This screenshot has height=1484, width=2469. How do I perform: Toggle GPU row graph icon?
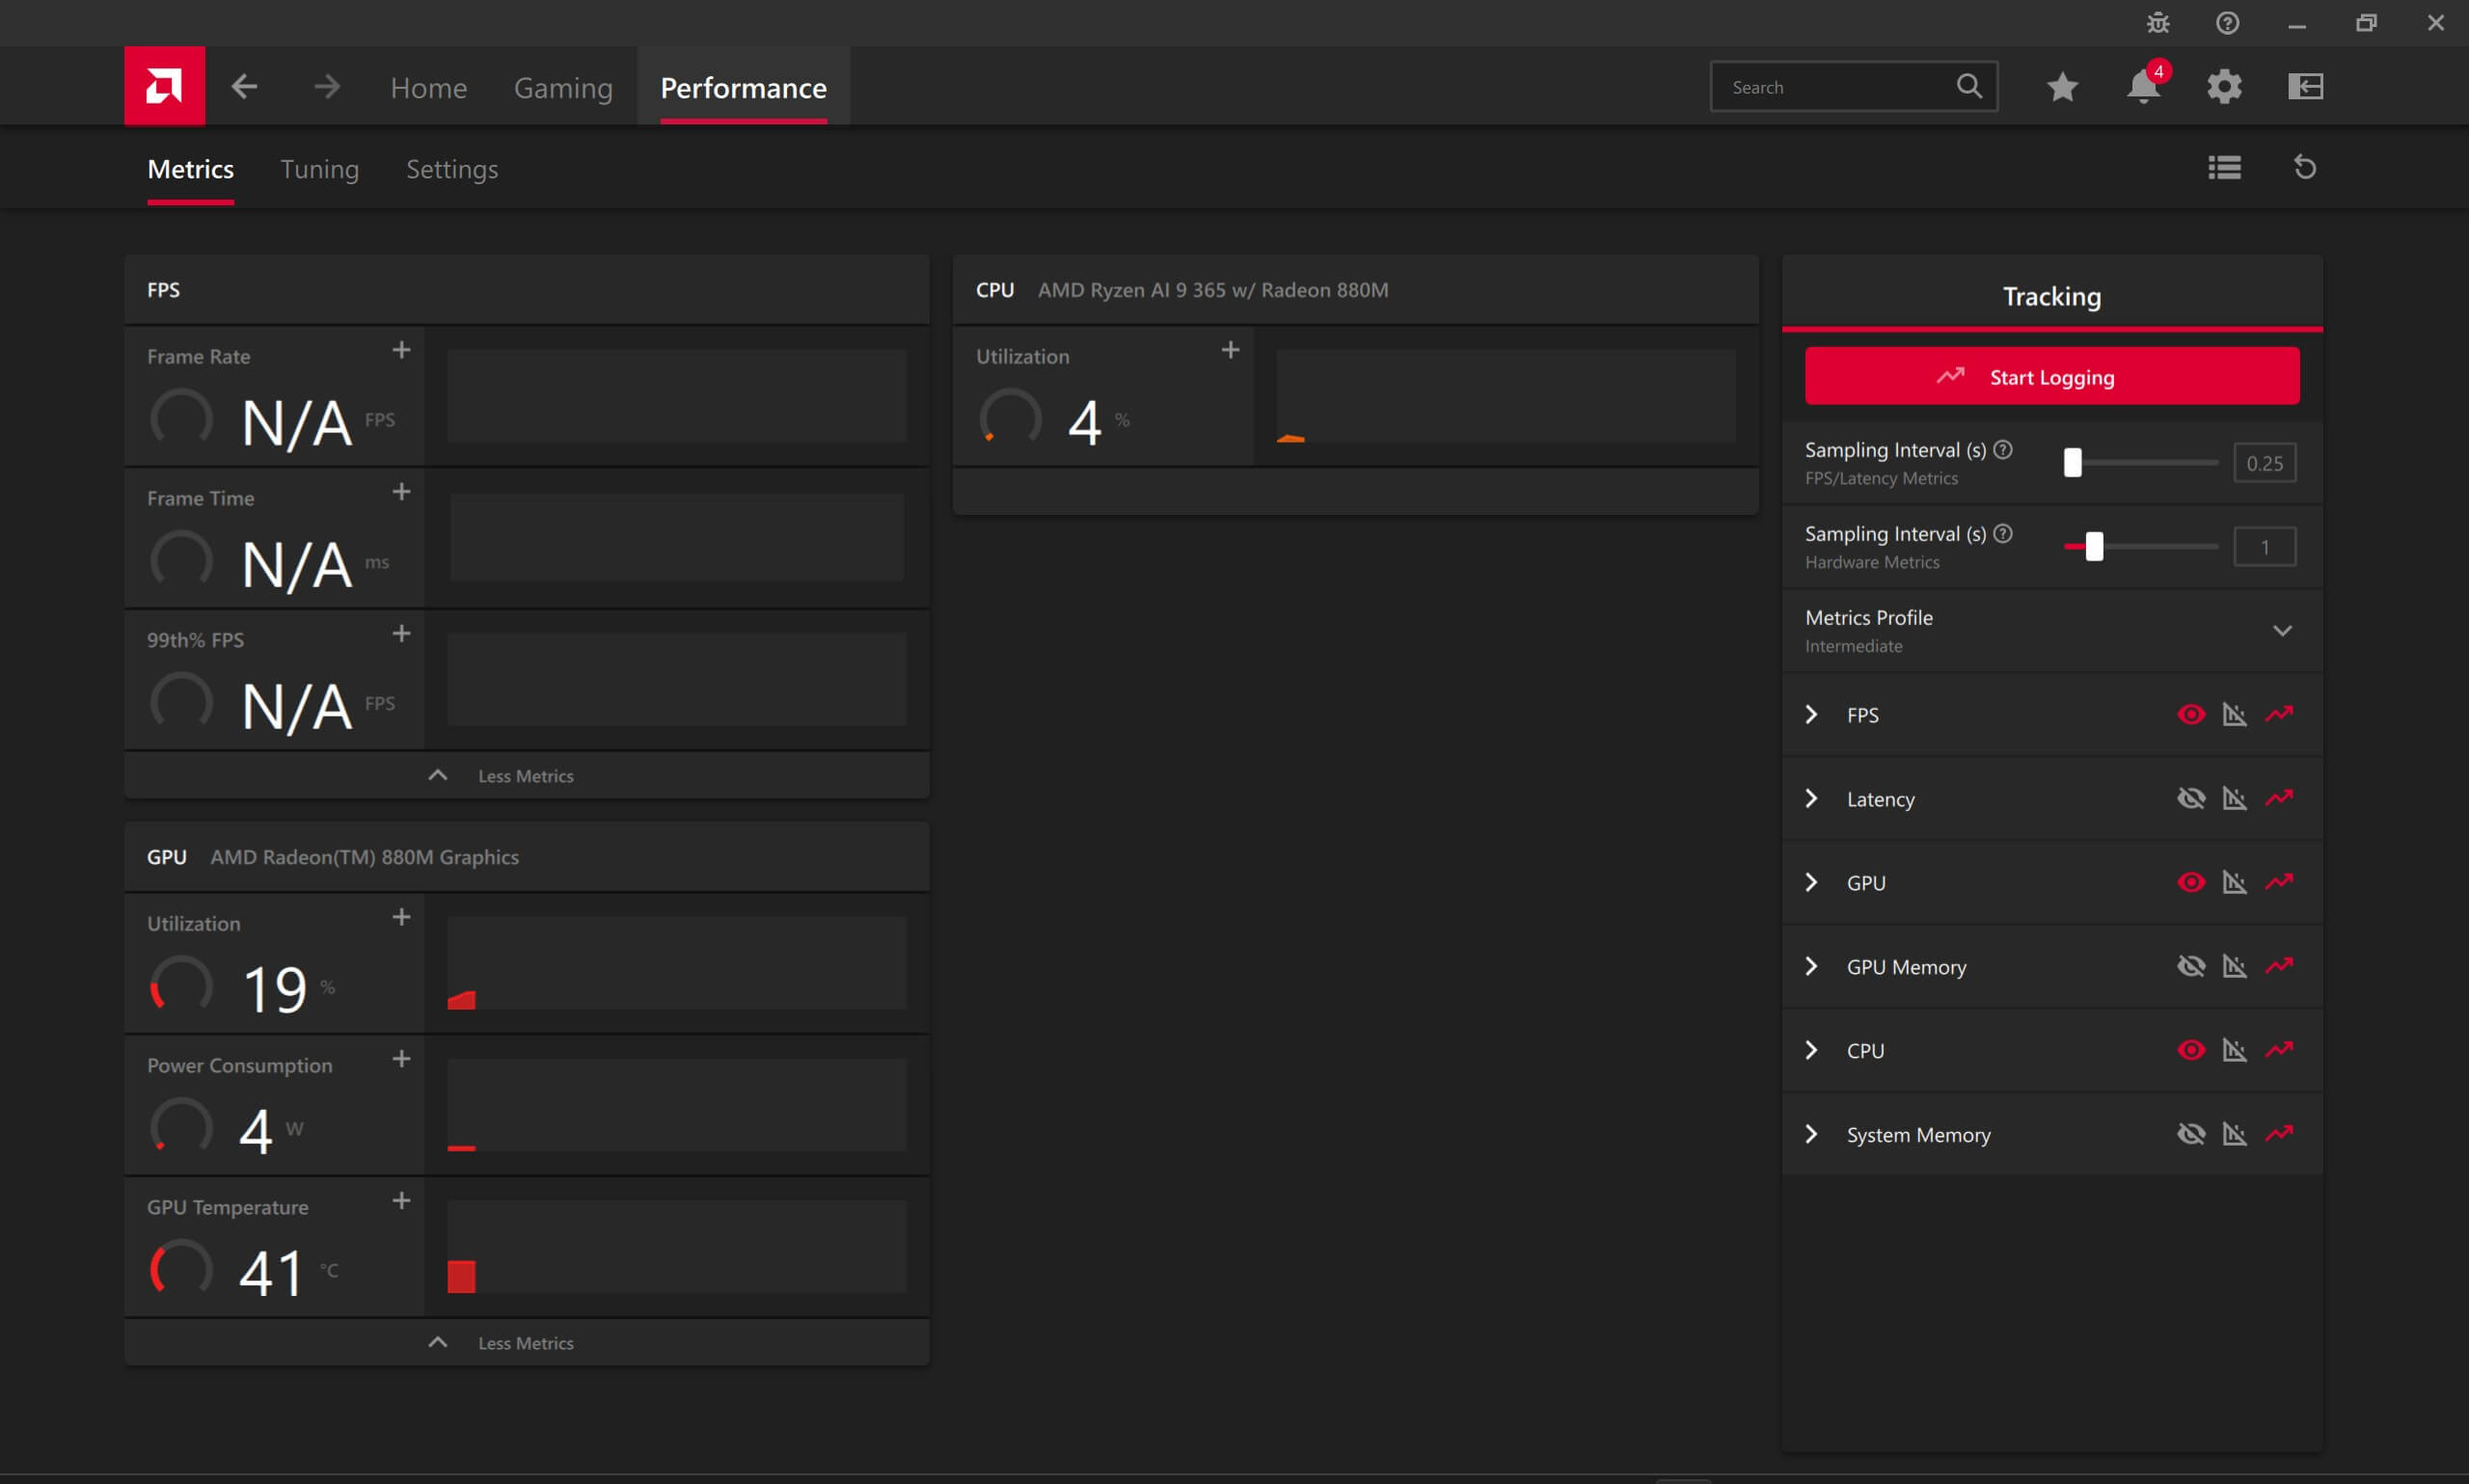coord(2234,883)
